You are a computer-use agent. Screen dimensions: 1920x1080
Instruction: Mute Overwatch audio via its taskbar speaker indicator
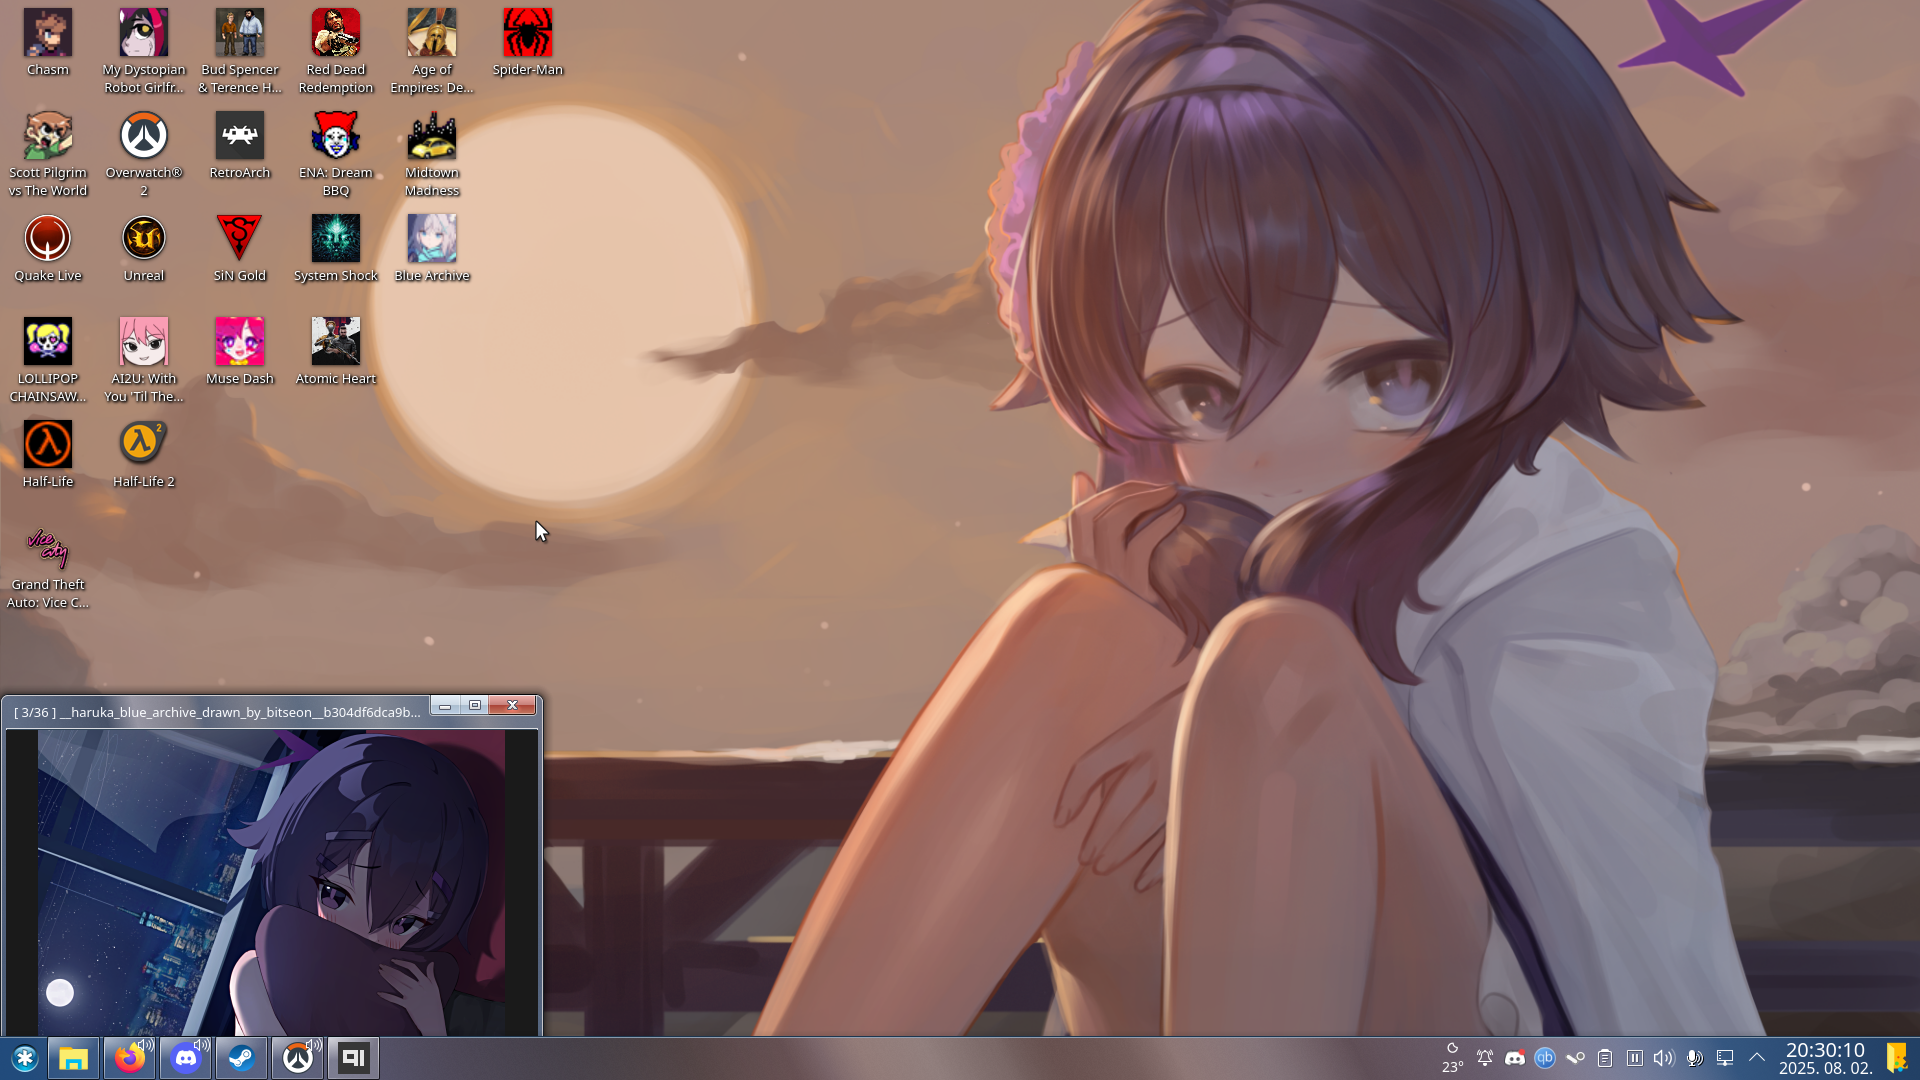313,1046
